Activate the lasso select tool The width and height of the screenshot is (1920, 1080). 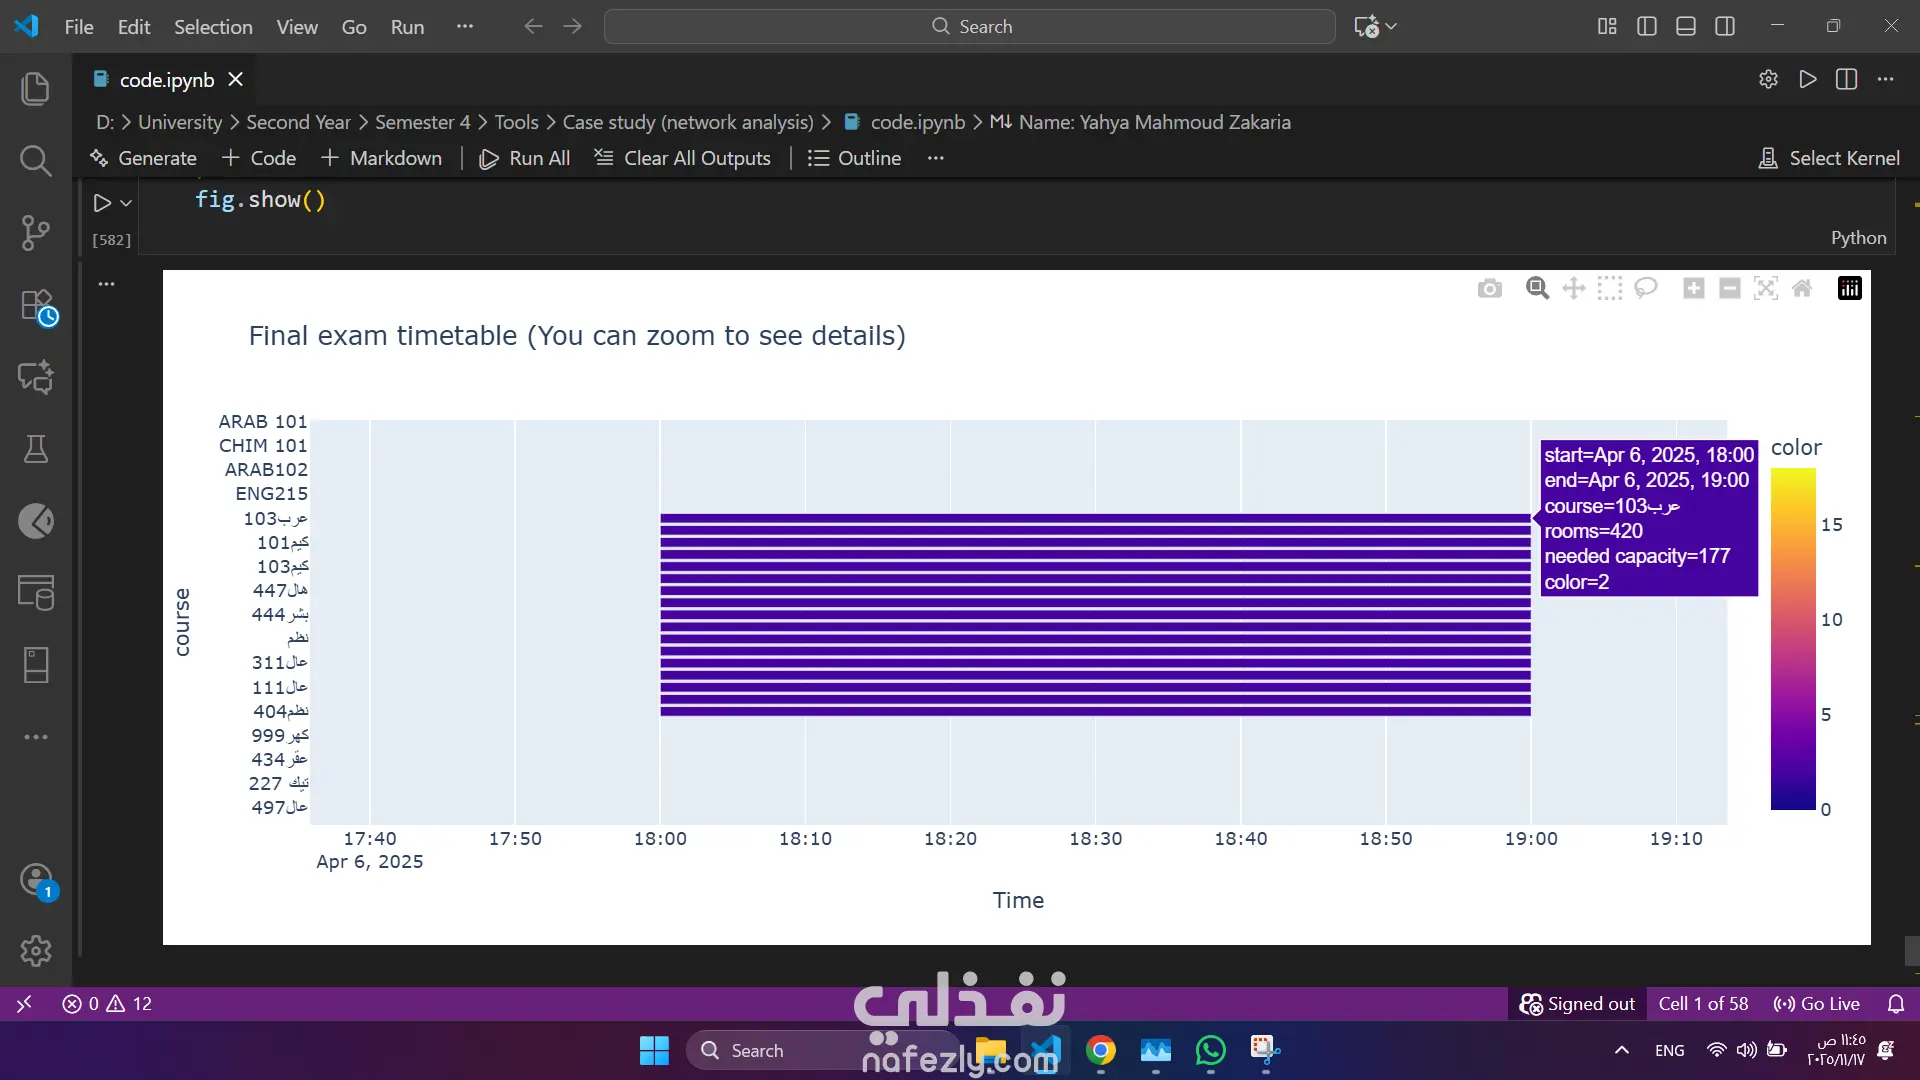(x=1645, y=289)
